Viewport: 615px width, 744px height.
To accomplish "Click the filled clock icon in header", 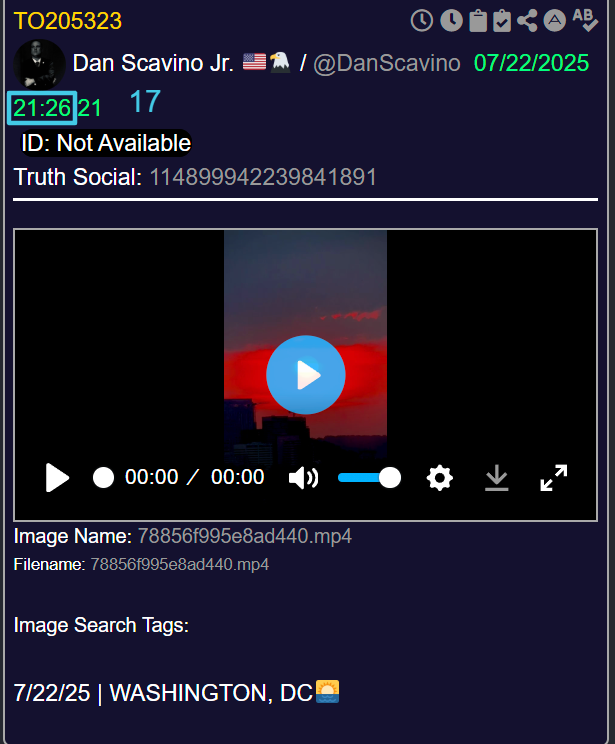I will [451, 21].
